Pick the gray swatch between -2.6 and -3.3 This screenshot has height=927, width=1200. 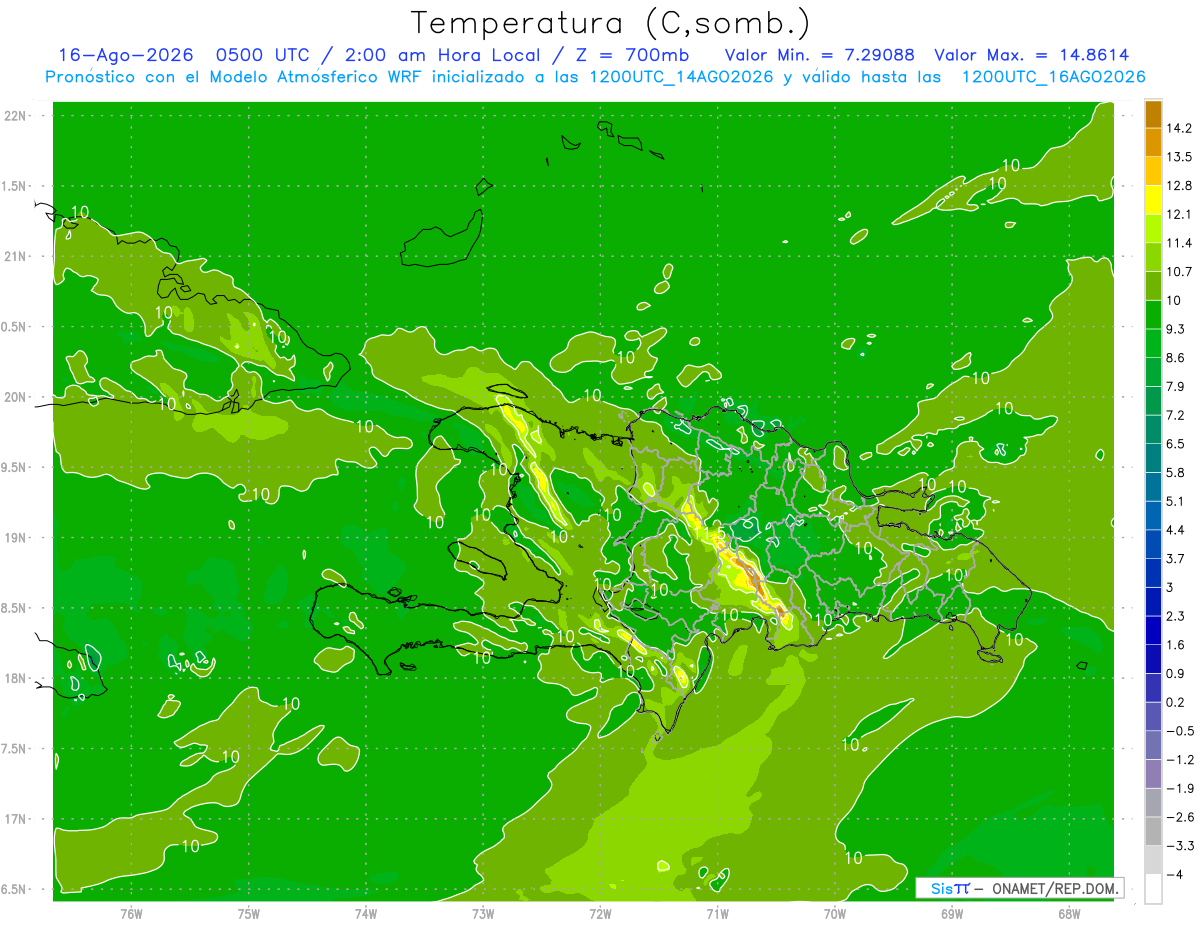coord(1153,831)
